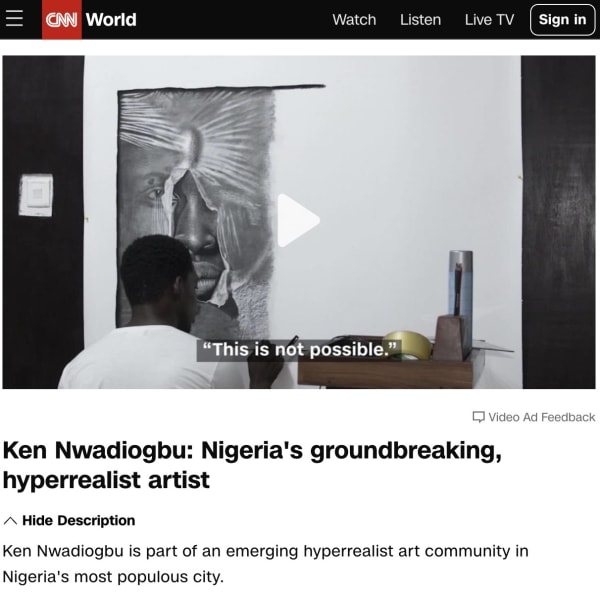Click the Video Ad Feedback text link
Screen dimensions: 600x600
[x=541, y=417]
